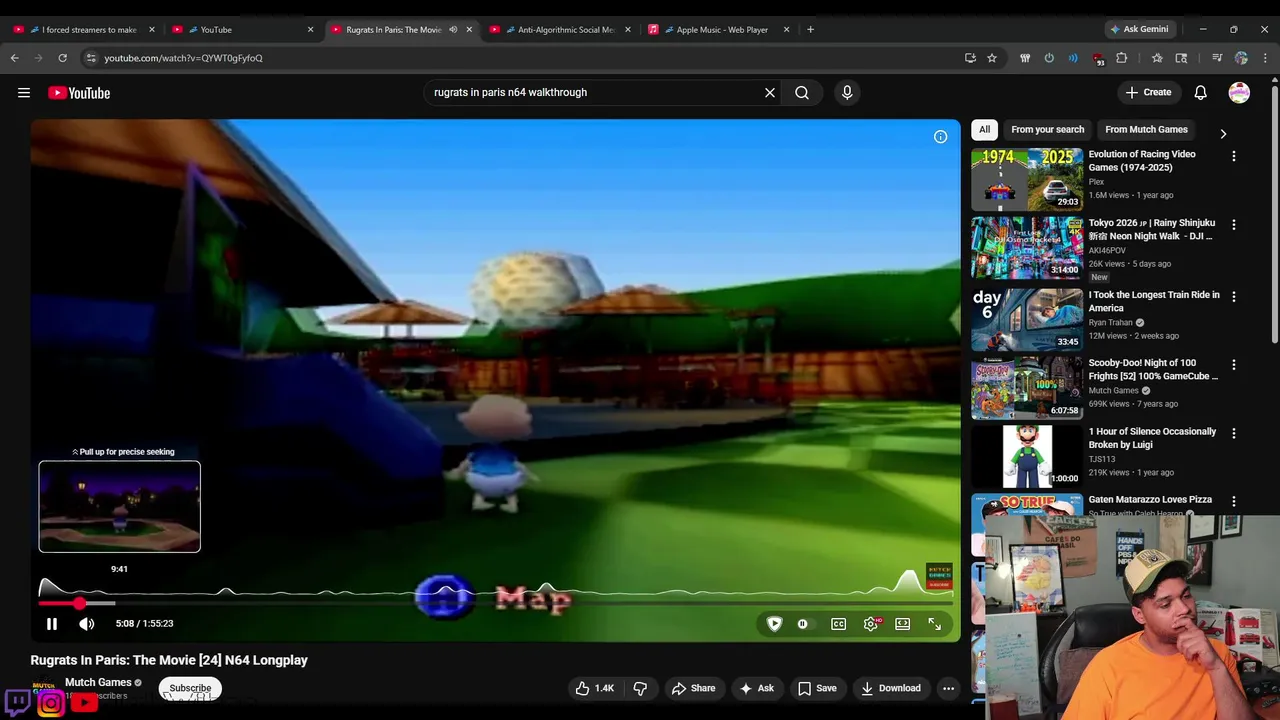This screenshot has height=720, width=1280.
Task: Open Chrome three-dot menu
Action: [1265, 58]
